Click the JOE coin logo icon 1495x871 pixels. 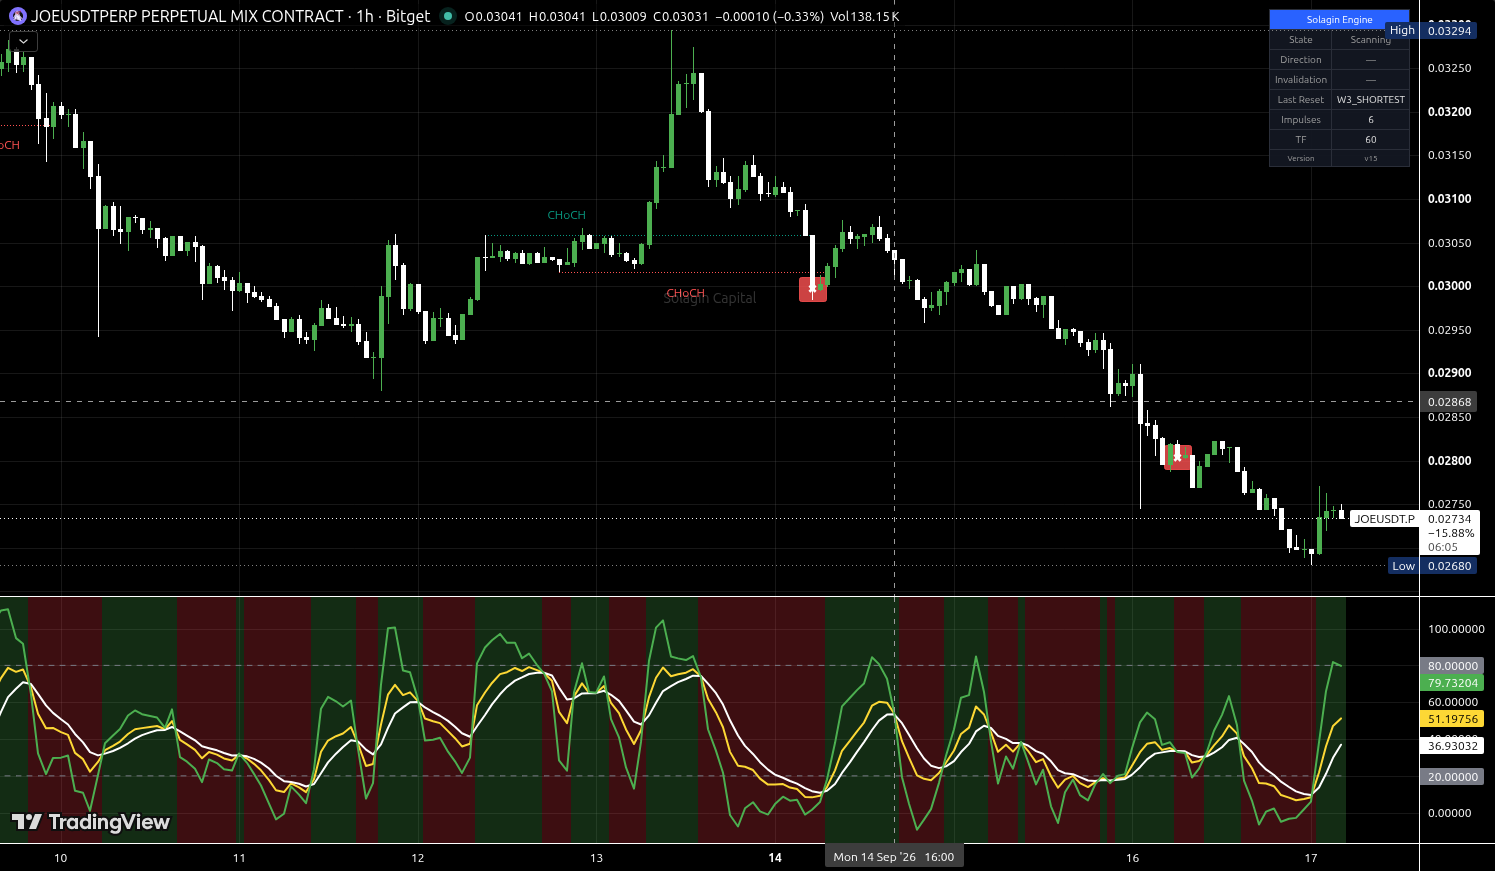click(x=17, y=16)
